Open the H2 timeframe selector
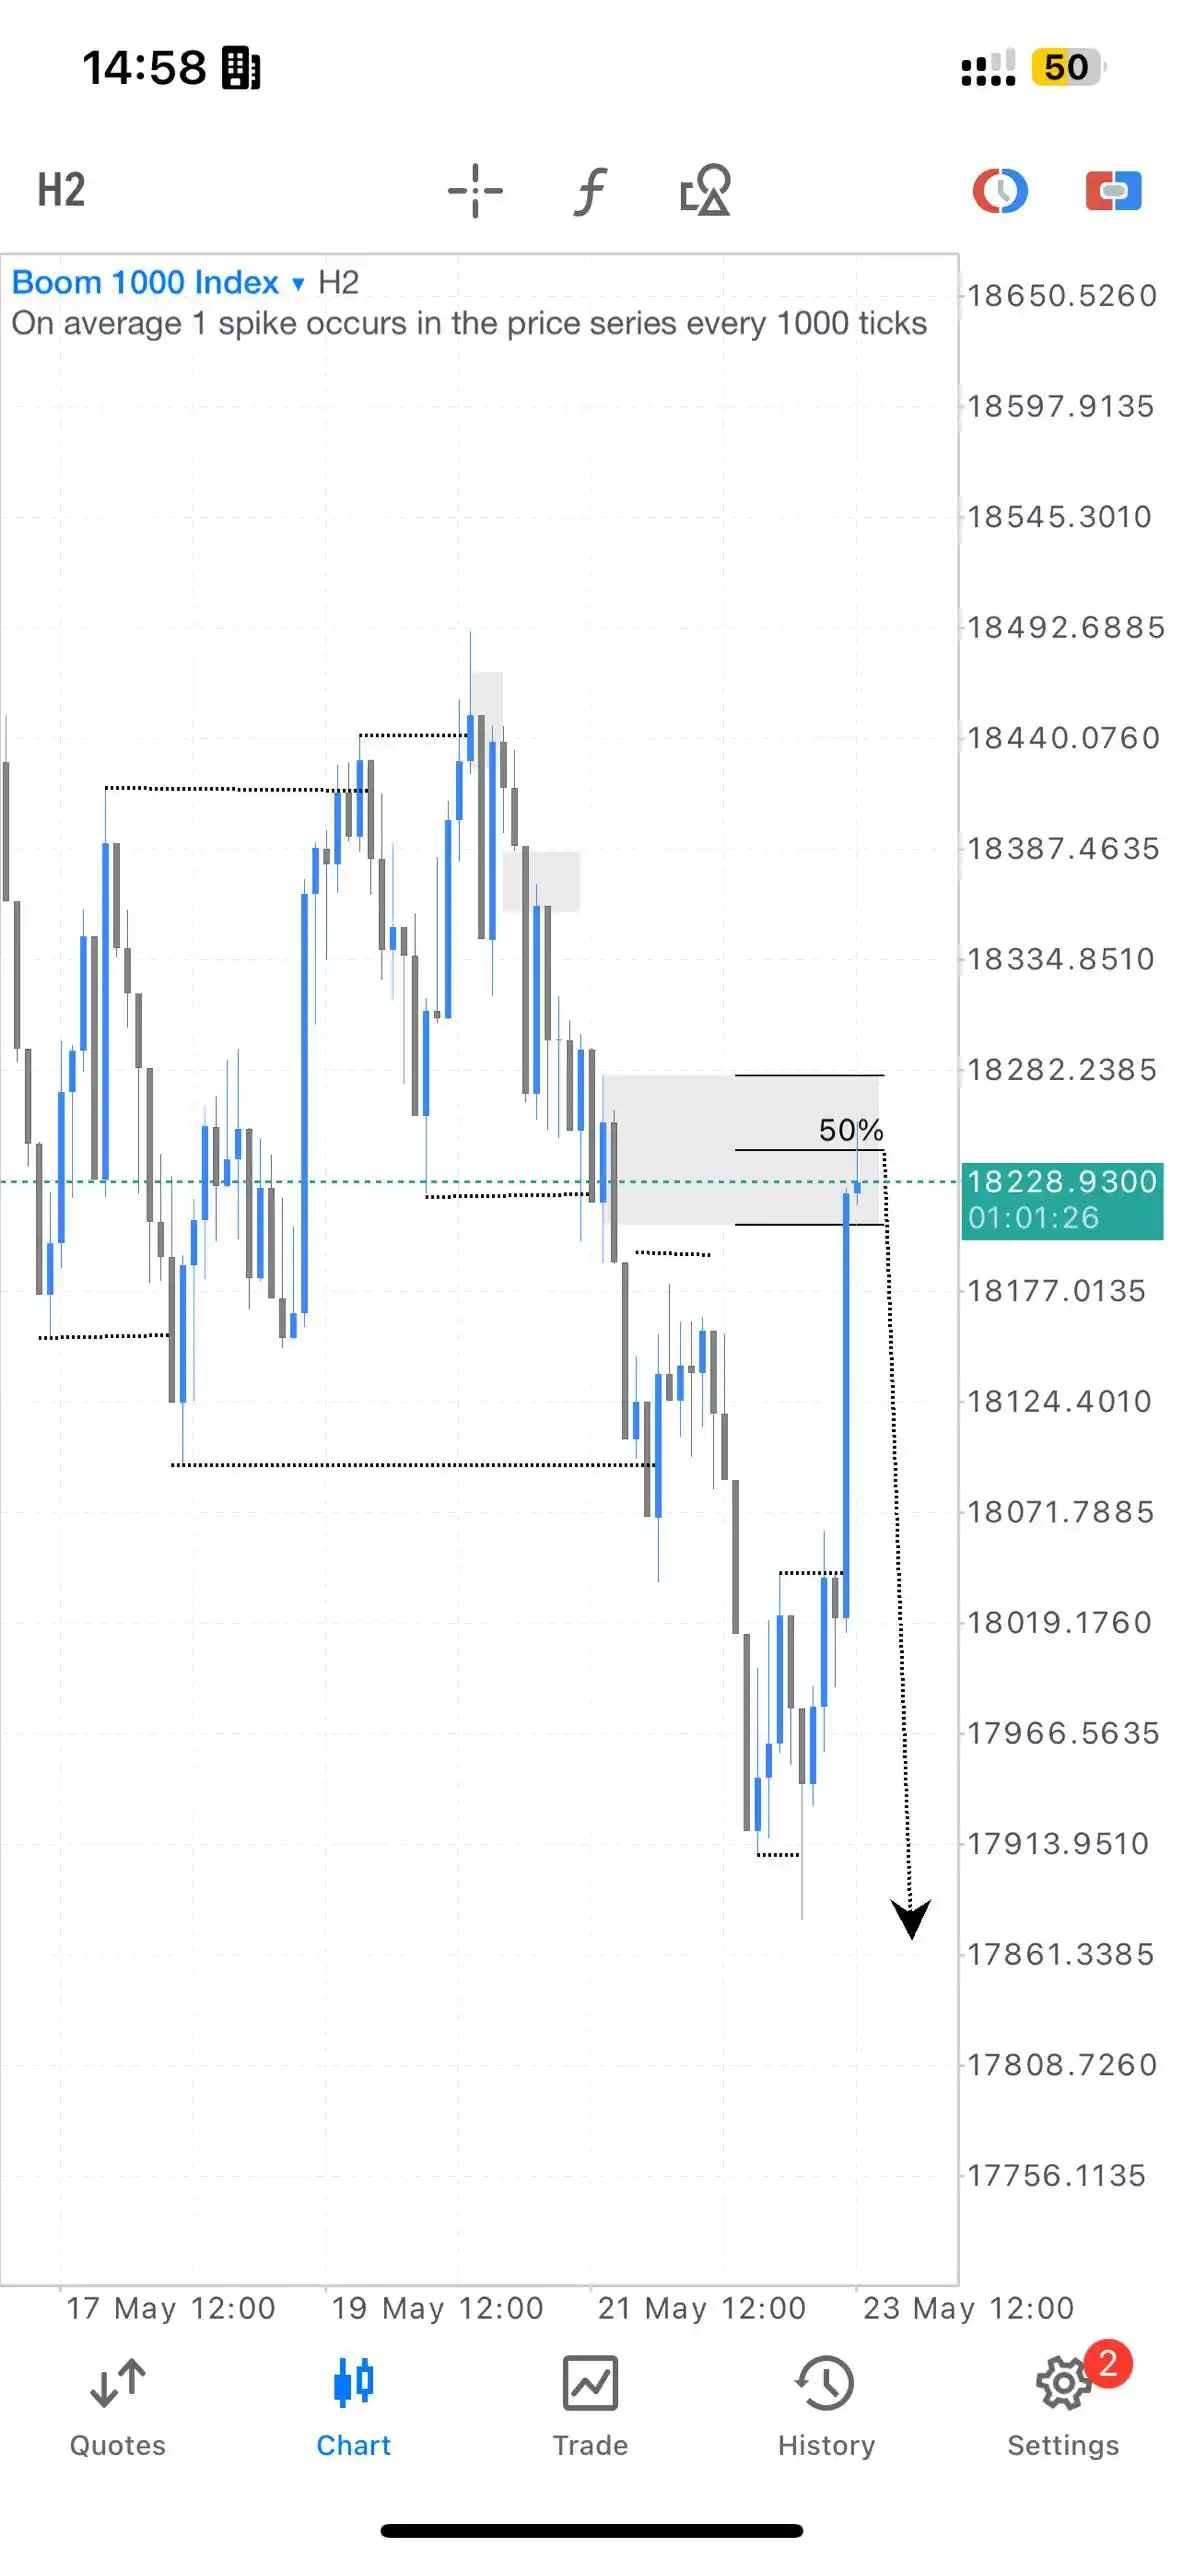This screenshot has width=1183, height=2560. pyautogui.click(x=61, y=190)
